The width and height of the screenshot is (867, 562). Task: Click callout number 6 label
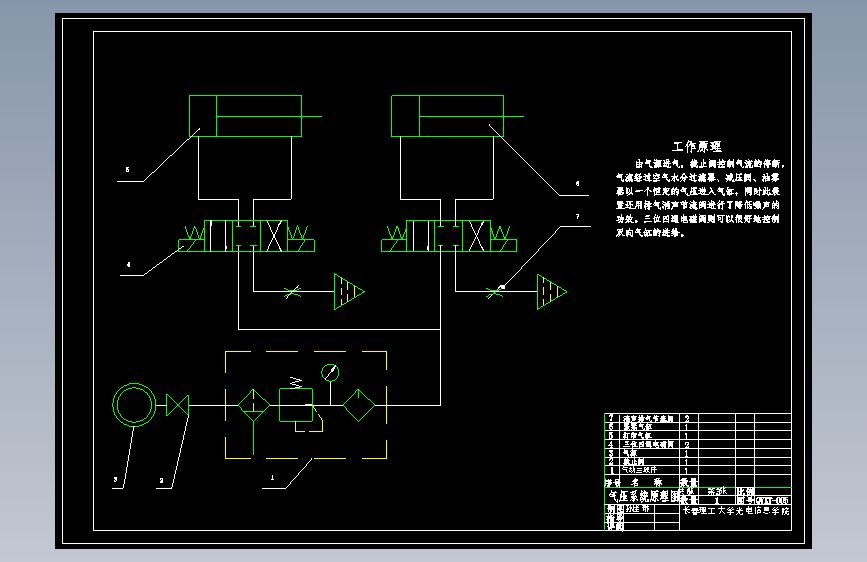(x=577, y=184)
